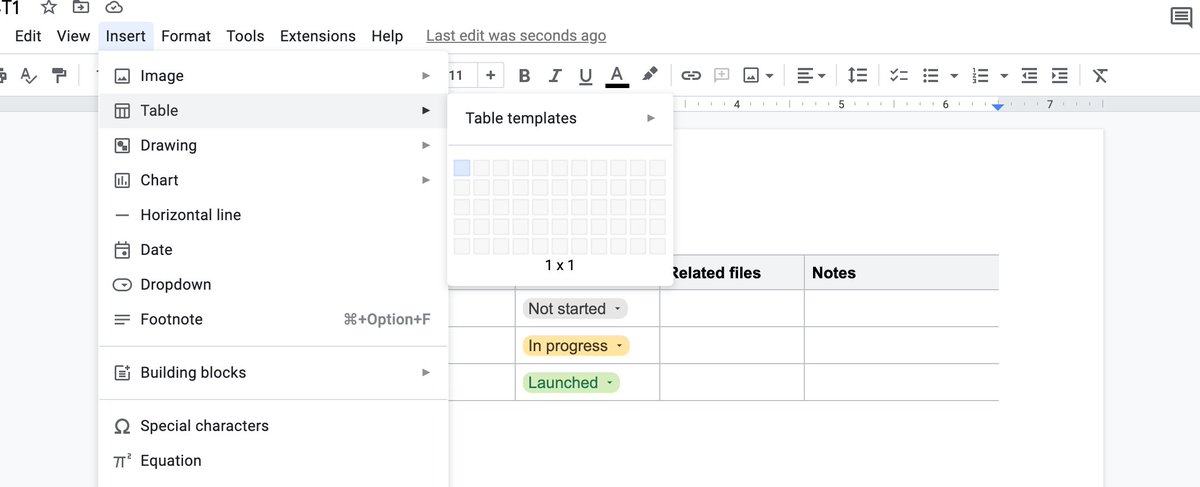Select the 1 x 1 table grid cell
The height and width of the screenshot is (487, 1200).
coord(462,168)
